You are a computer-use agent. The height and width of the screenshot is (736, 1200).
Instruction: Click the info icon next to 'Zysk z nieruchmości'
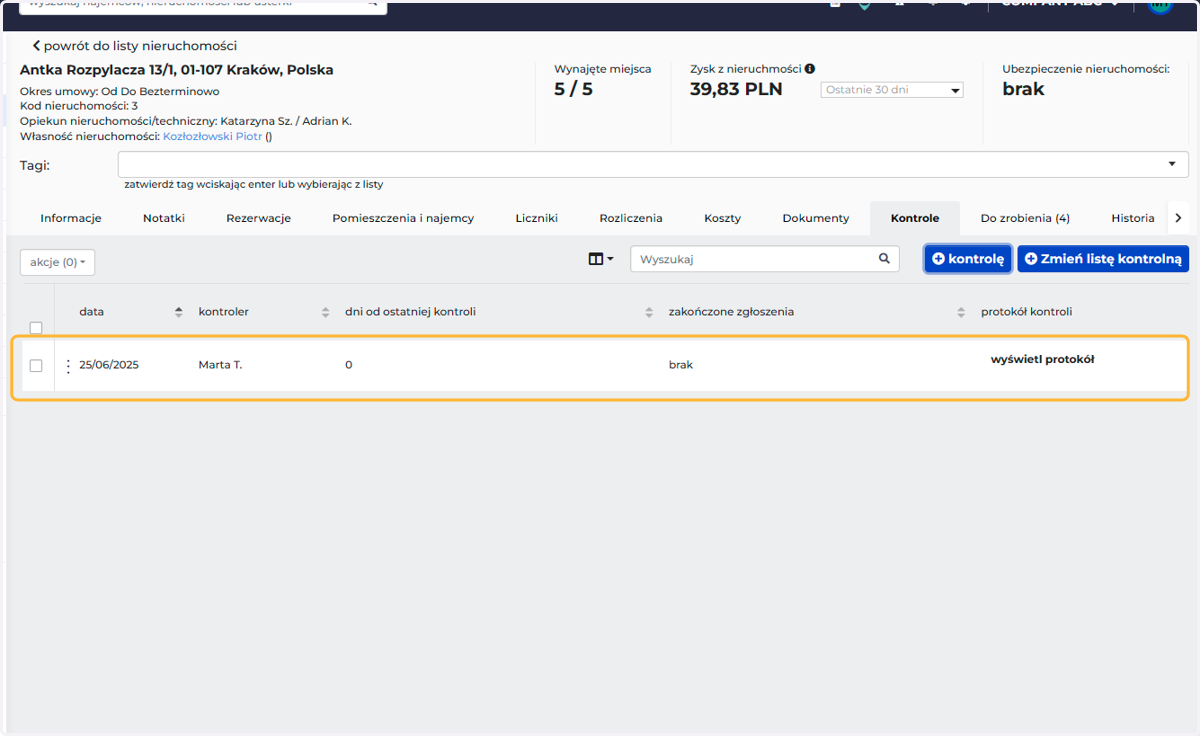pos(810,69)
